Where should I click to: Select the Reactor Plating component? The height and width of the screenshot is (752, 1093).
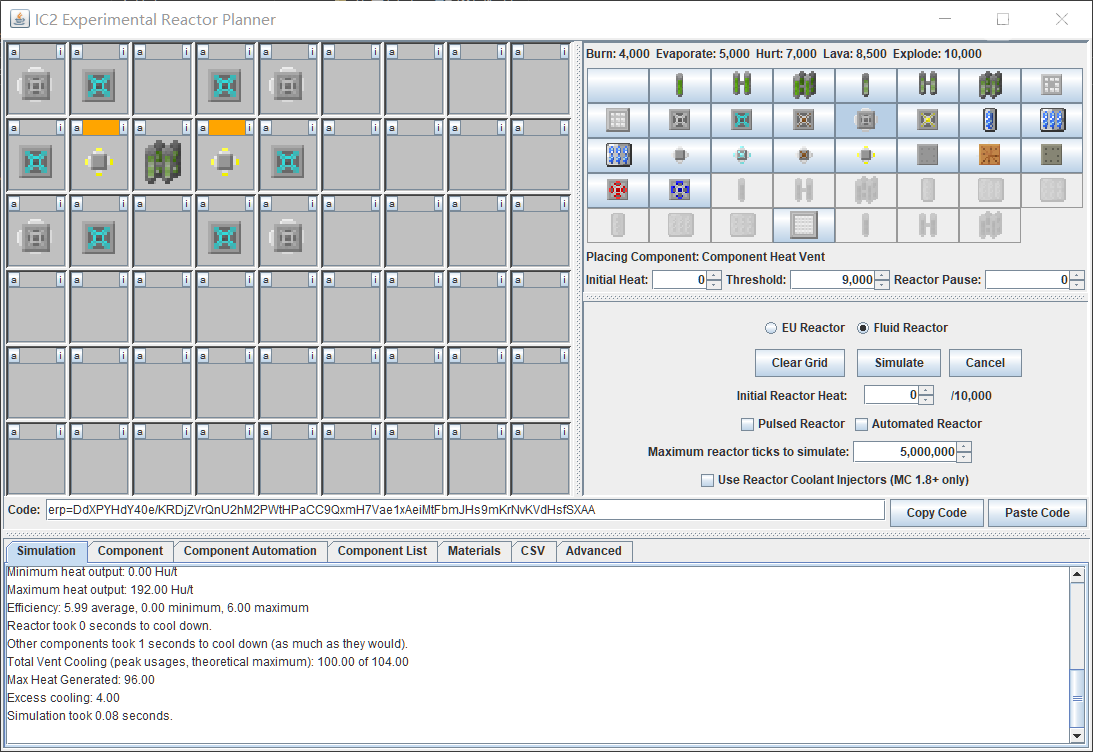[x=928, y=155]
